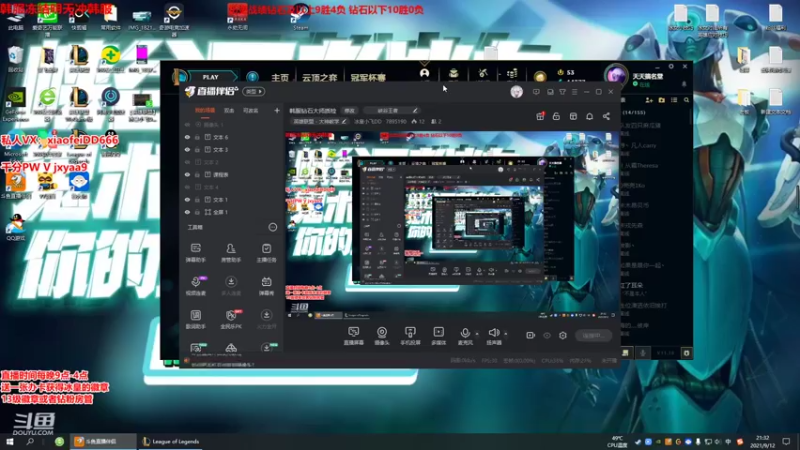Open the 云顶之弈 tab in League client
This screenshot has height=450, width=800.
pos(319,78)
